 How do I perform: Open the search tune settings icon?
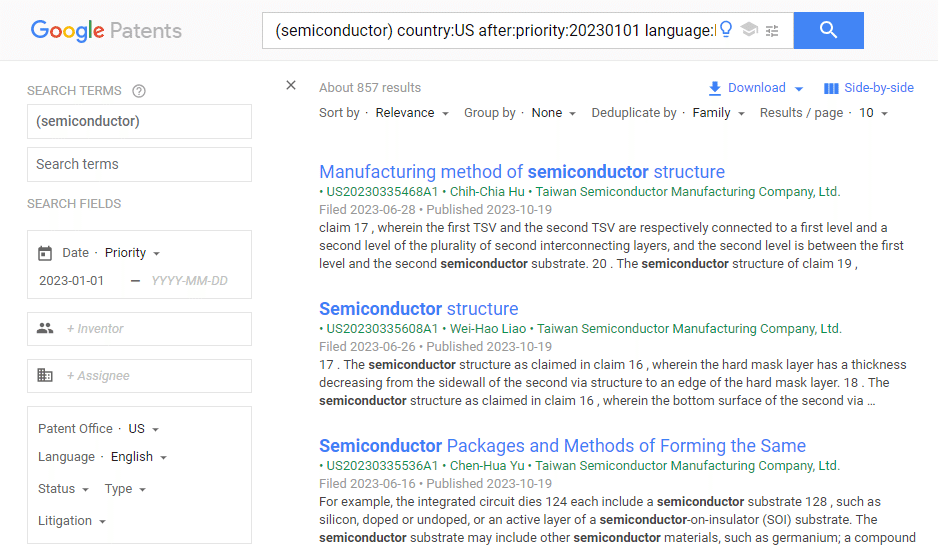coord(772,30)
